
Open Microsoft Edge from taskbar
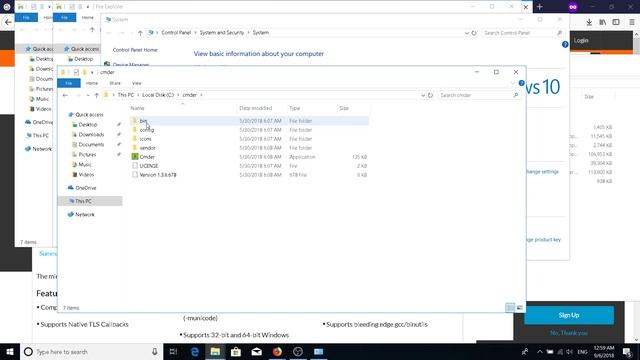(x=195, y=351)
